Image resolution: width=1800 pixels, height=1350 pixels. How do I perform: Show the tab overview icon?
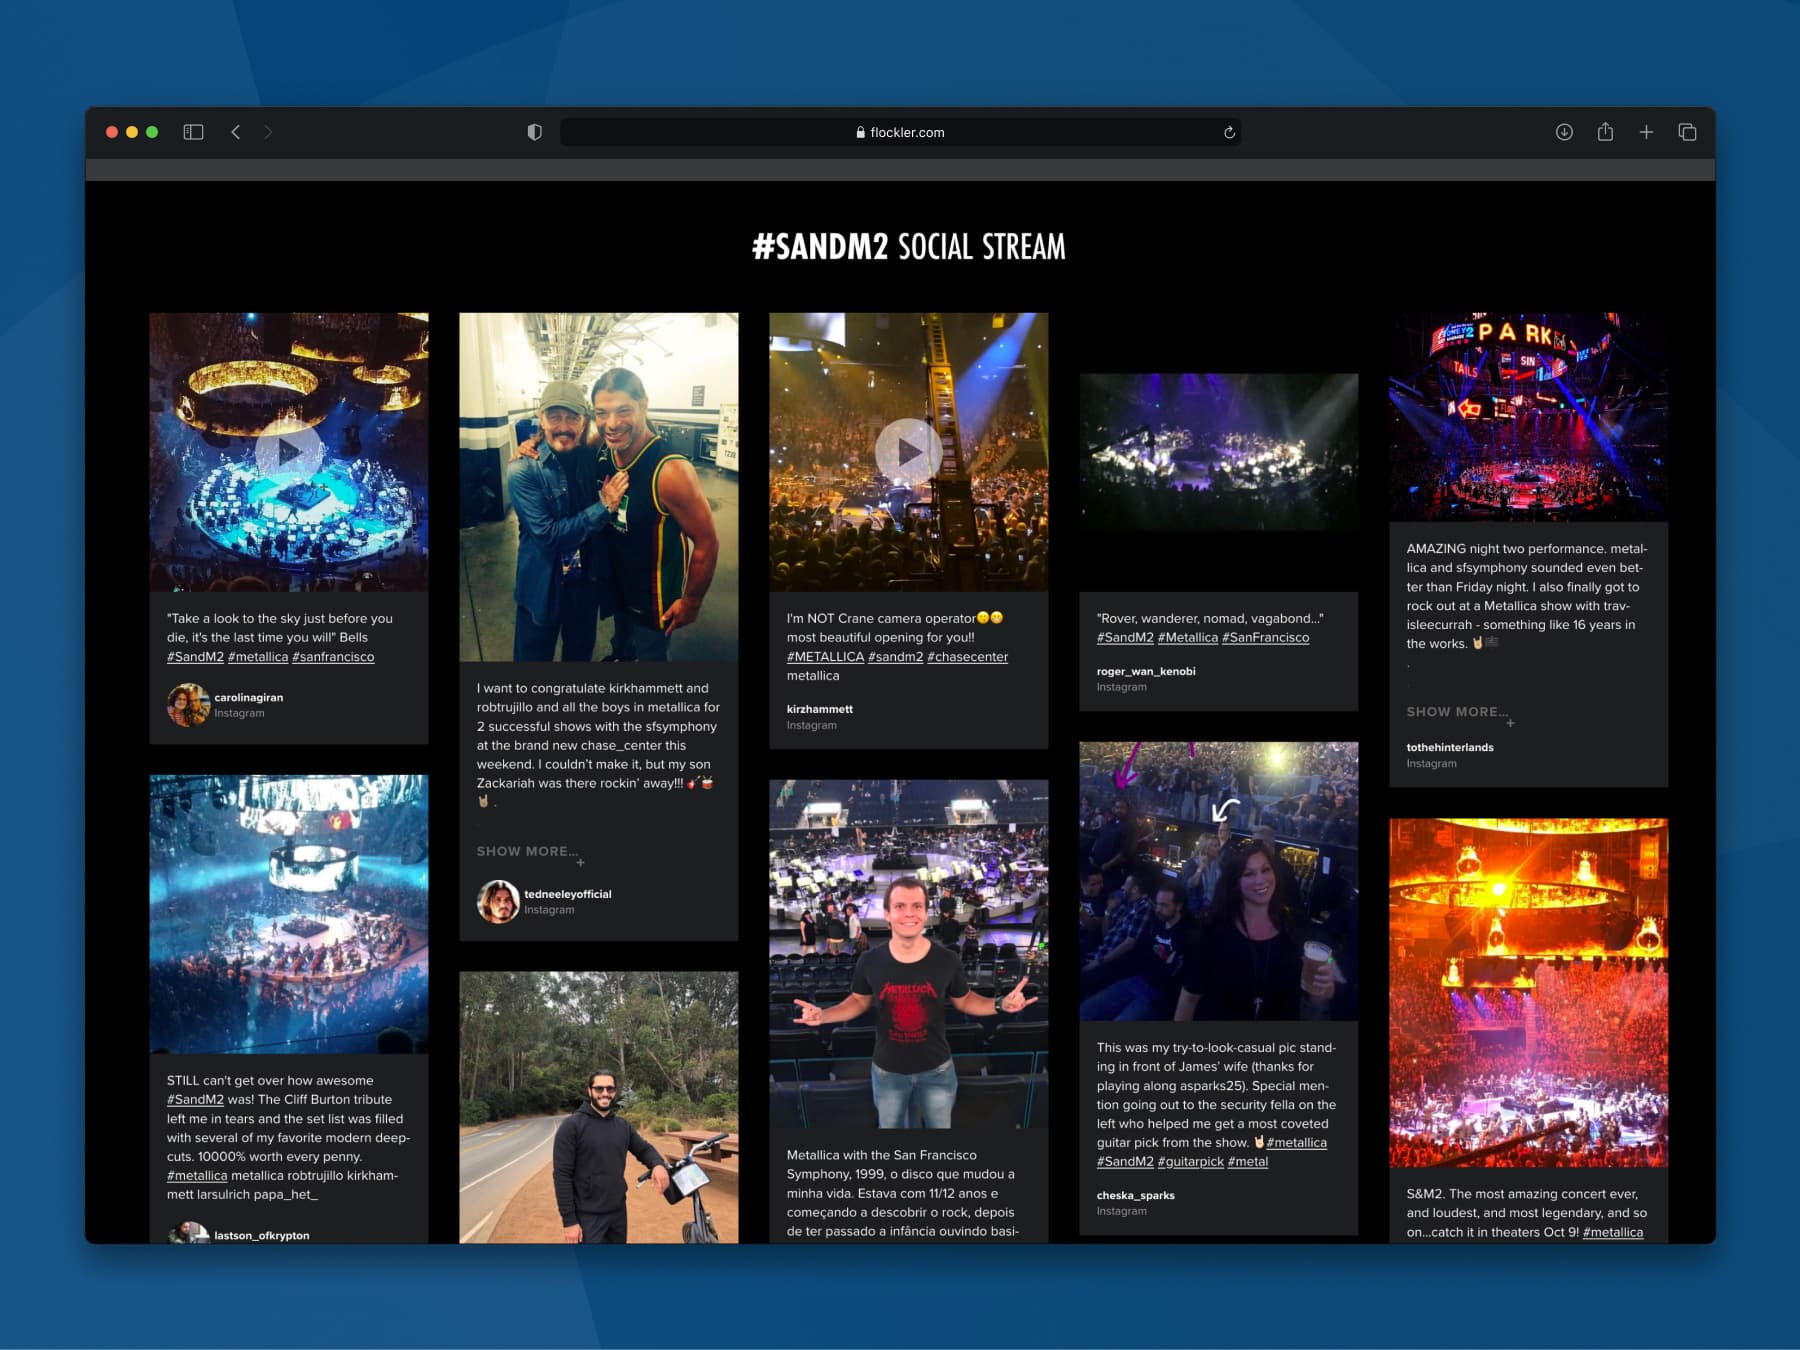click(x=1687, y=132)
